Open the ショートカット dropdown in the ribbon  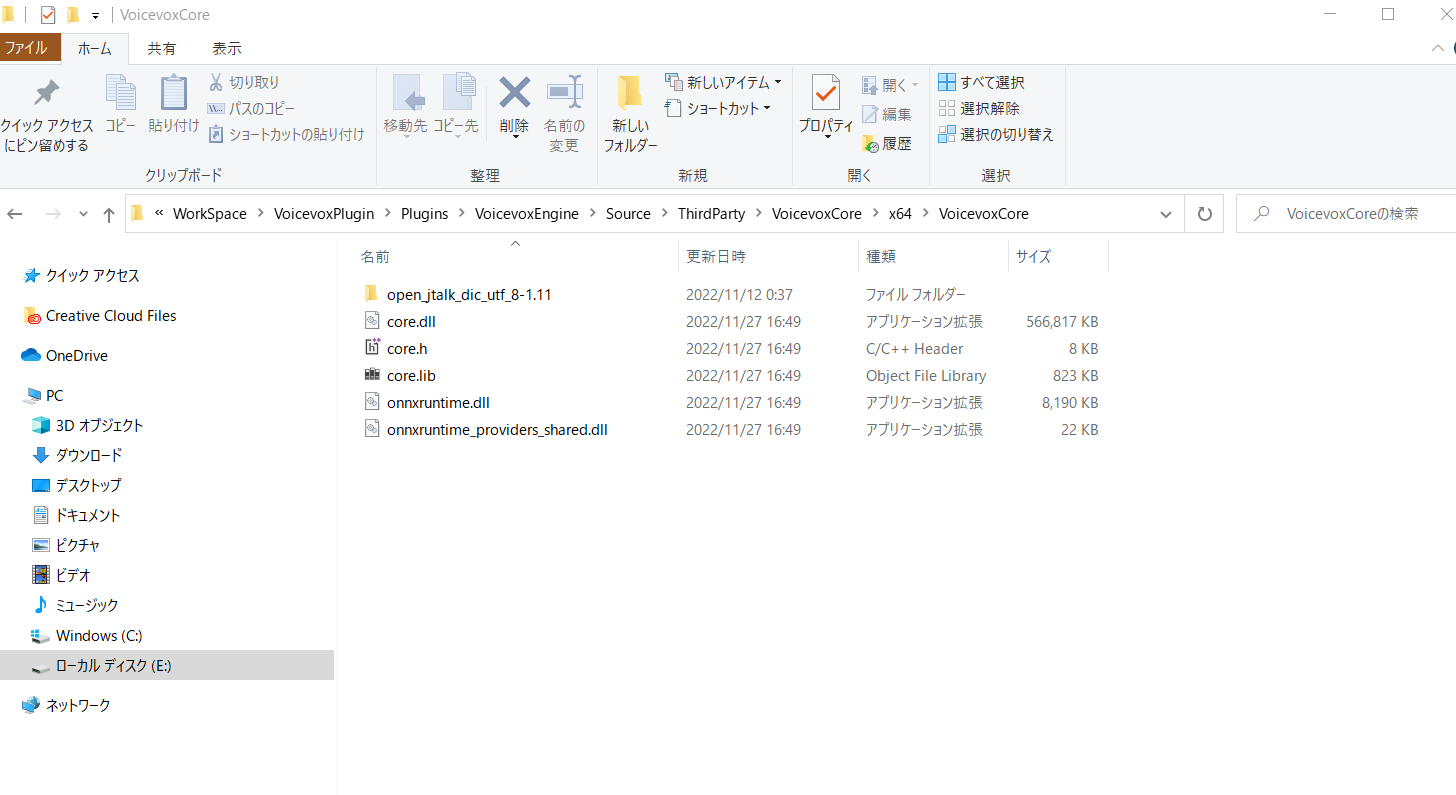tap(718, 108)
